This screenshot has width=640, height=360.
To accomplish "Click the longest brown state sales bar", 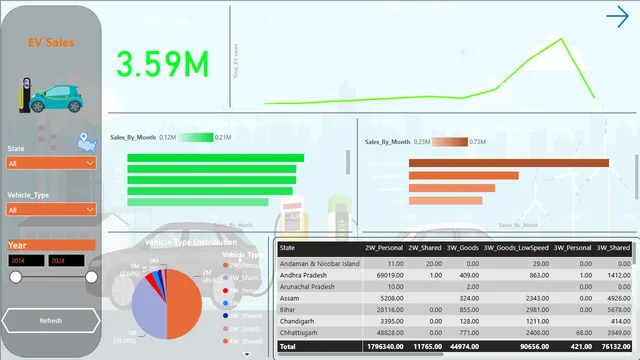I will tap(509, 163).
